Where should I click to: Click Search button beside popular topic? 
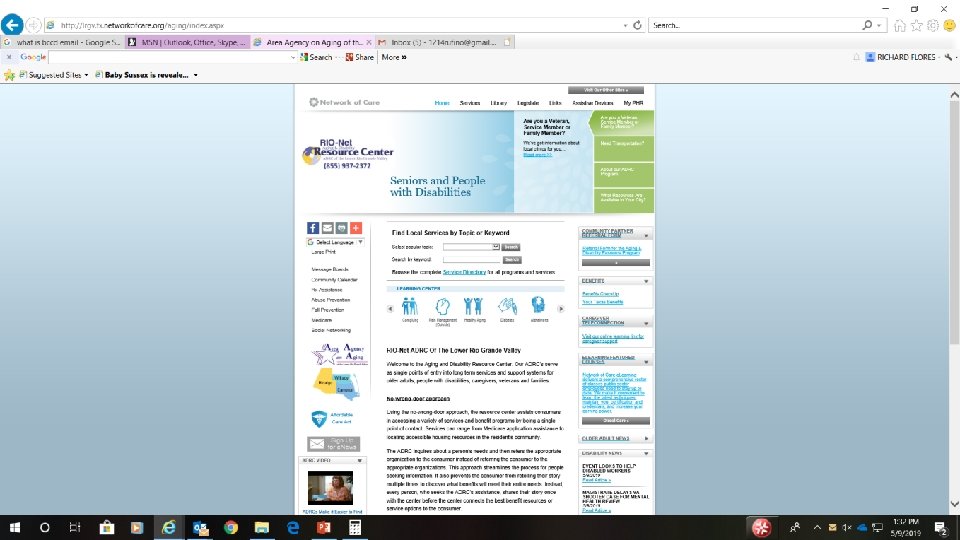point(511,247)
